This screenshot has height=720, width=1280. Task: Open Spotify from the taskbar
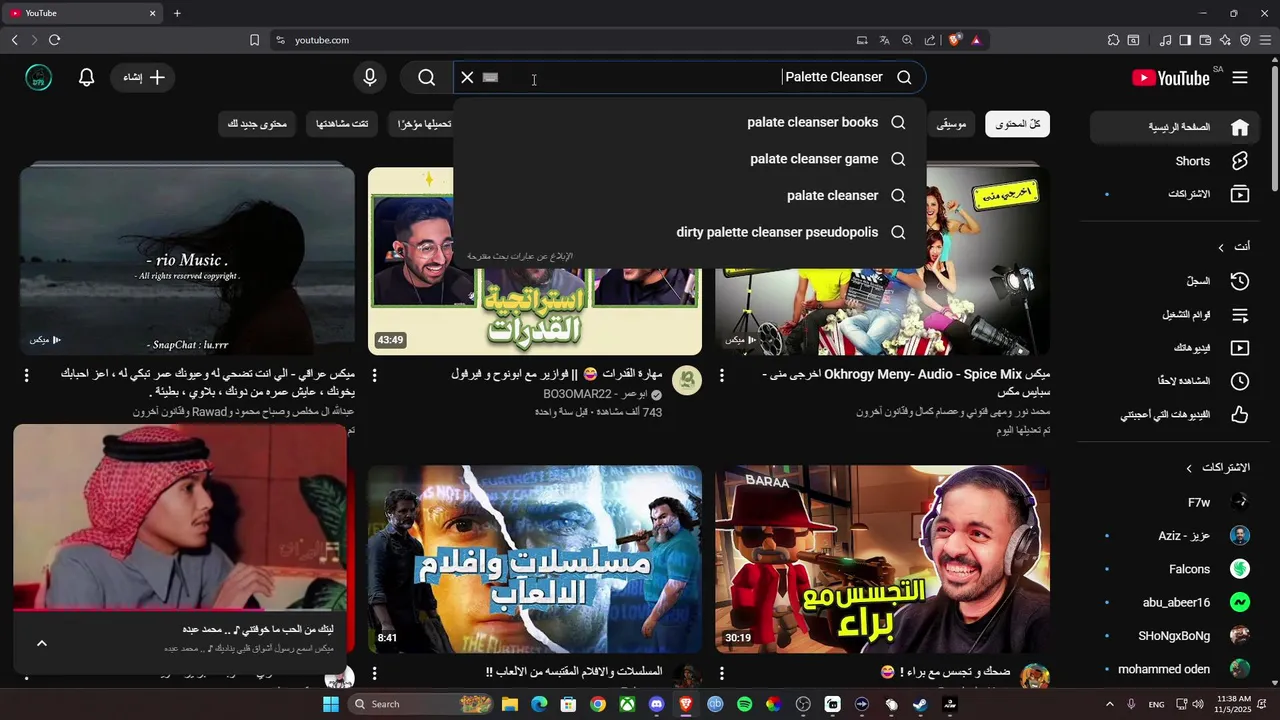[744, 704]
